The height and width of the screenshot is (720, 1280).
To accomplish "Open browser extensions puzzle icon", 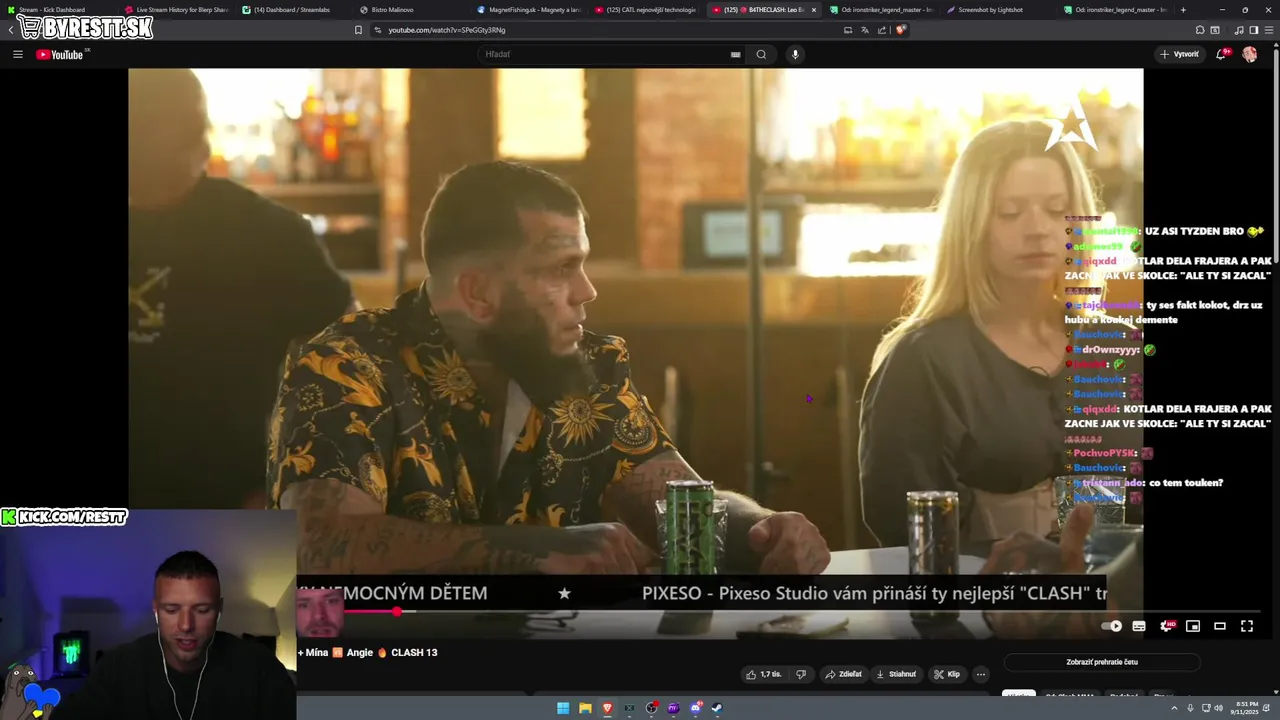I will [1199, 30].
